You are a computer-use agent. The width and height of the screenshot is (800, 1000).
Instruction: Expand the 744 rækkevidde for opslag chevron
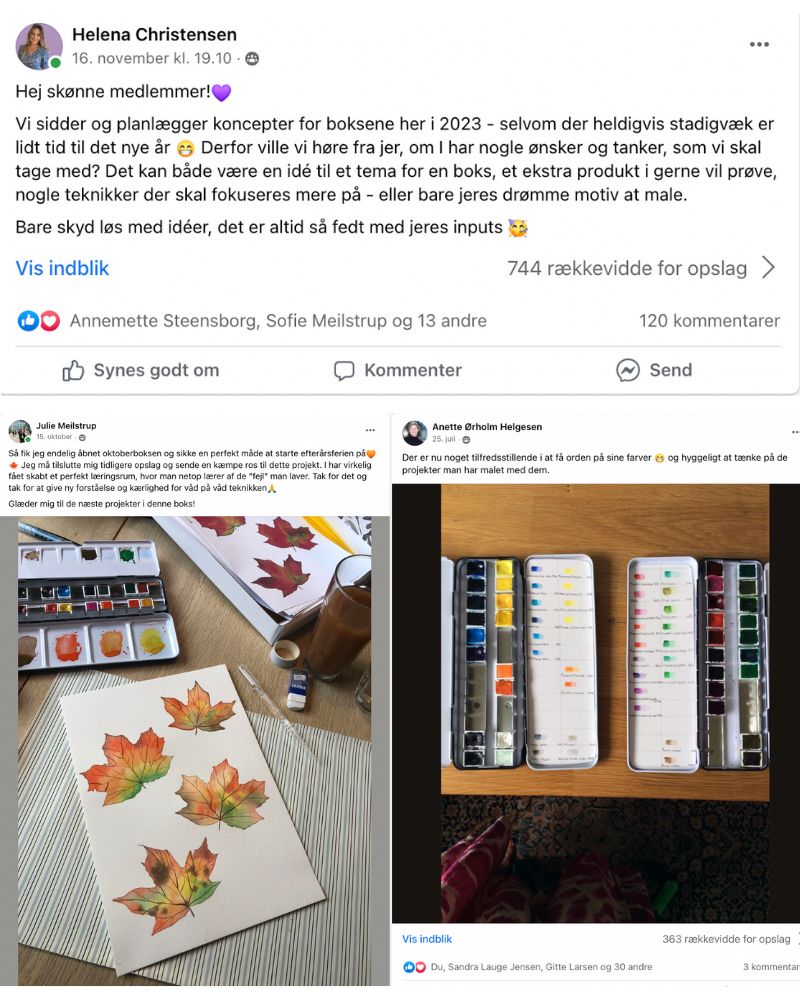pos(769,268)
